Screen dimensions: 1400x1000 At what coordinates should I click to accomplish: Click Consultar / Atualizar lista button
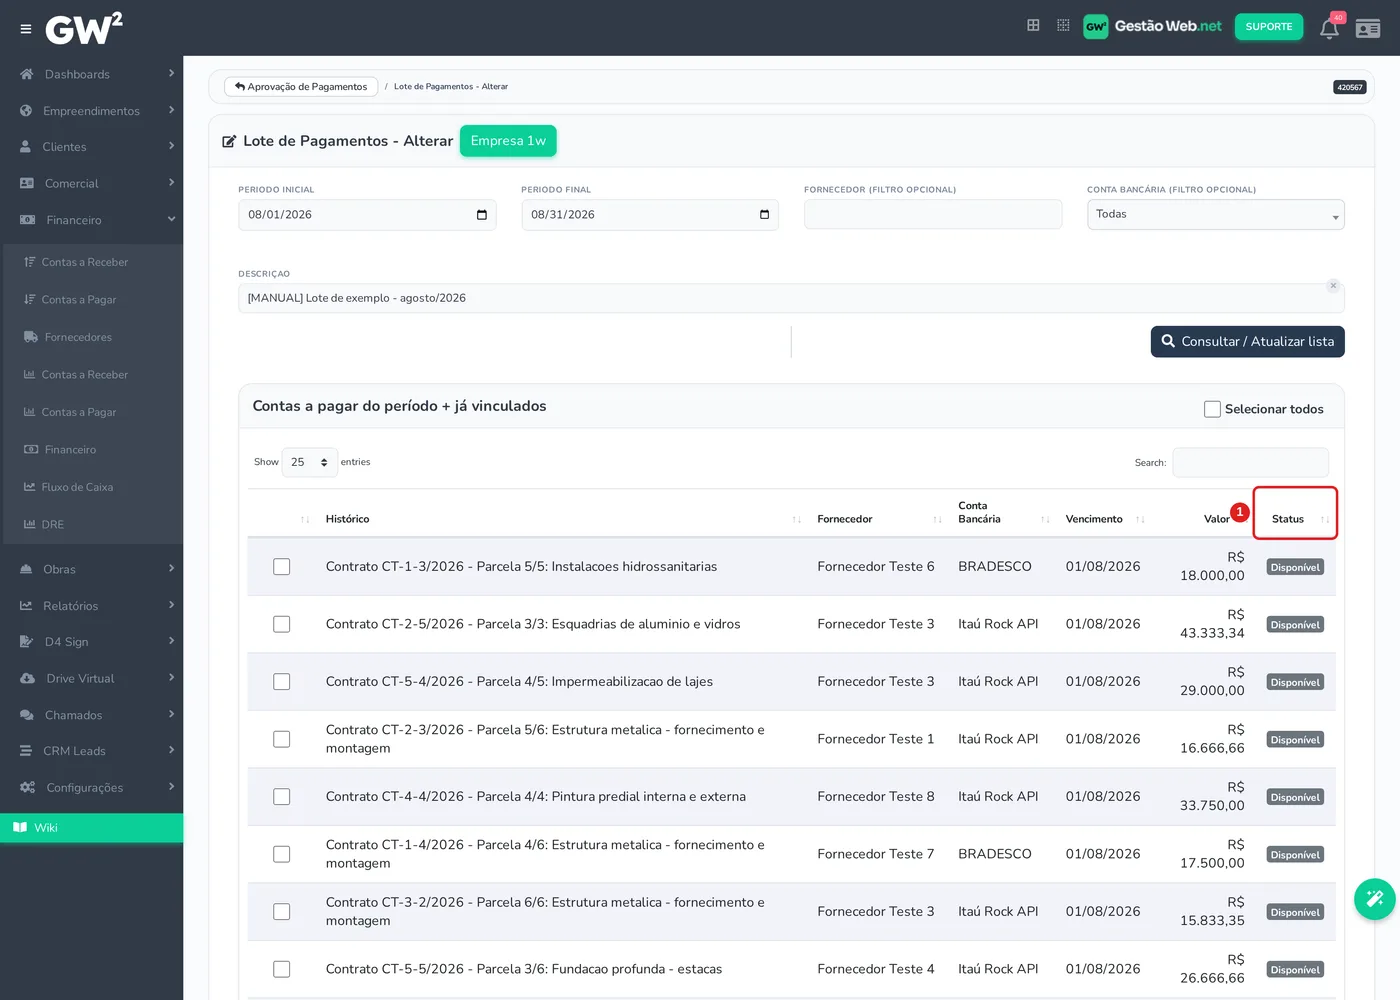[x=1247, y=342]
